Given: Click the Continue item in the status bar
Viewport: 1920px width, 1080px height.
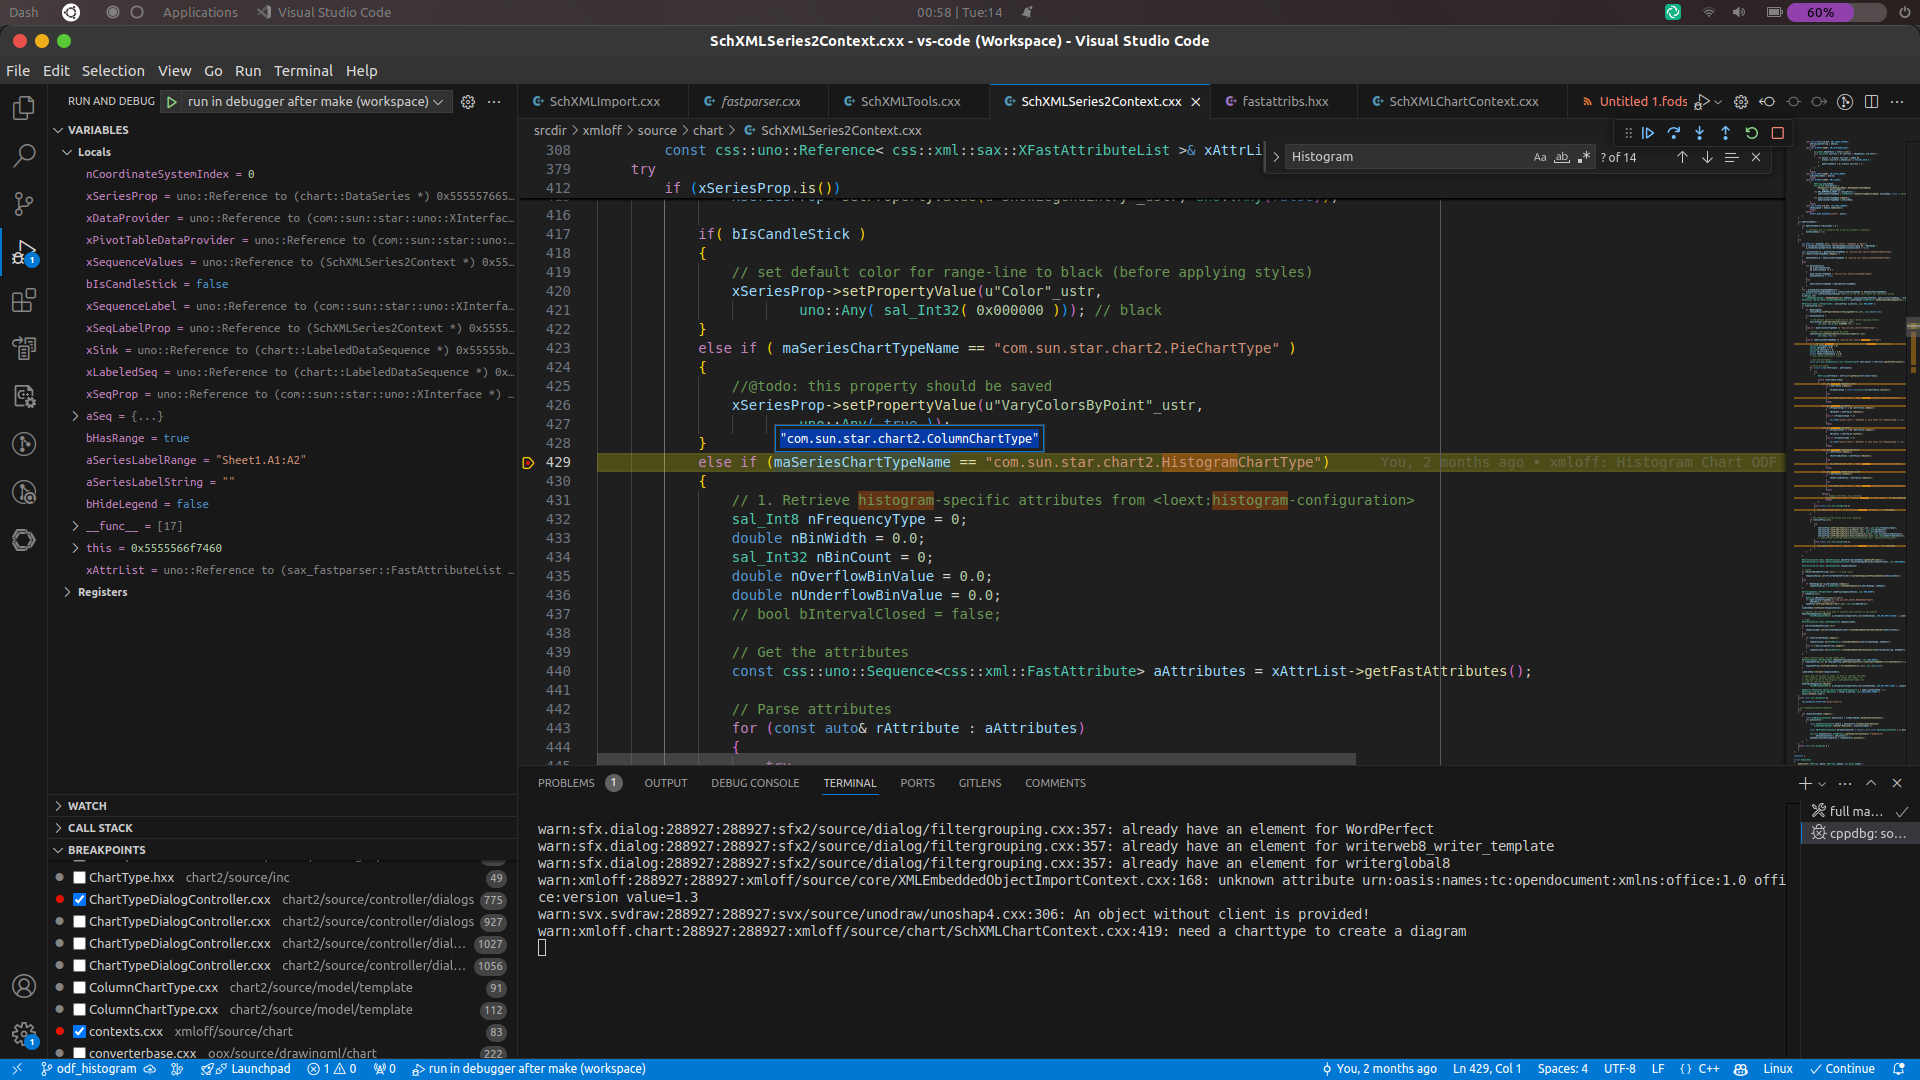Looking at the screenshot, I should click(x=1842, y=1069).
